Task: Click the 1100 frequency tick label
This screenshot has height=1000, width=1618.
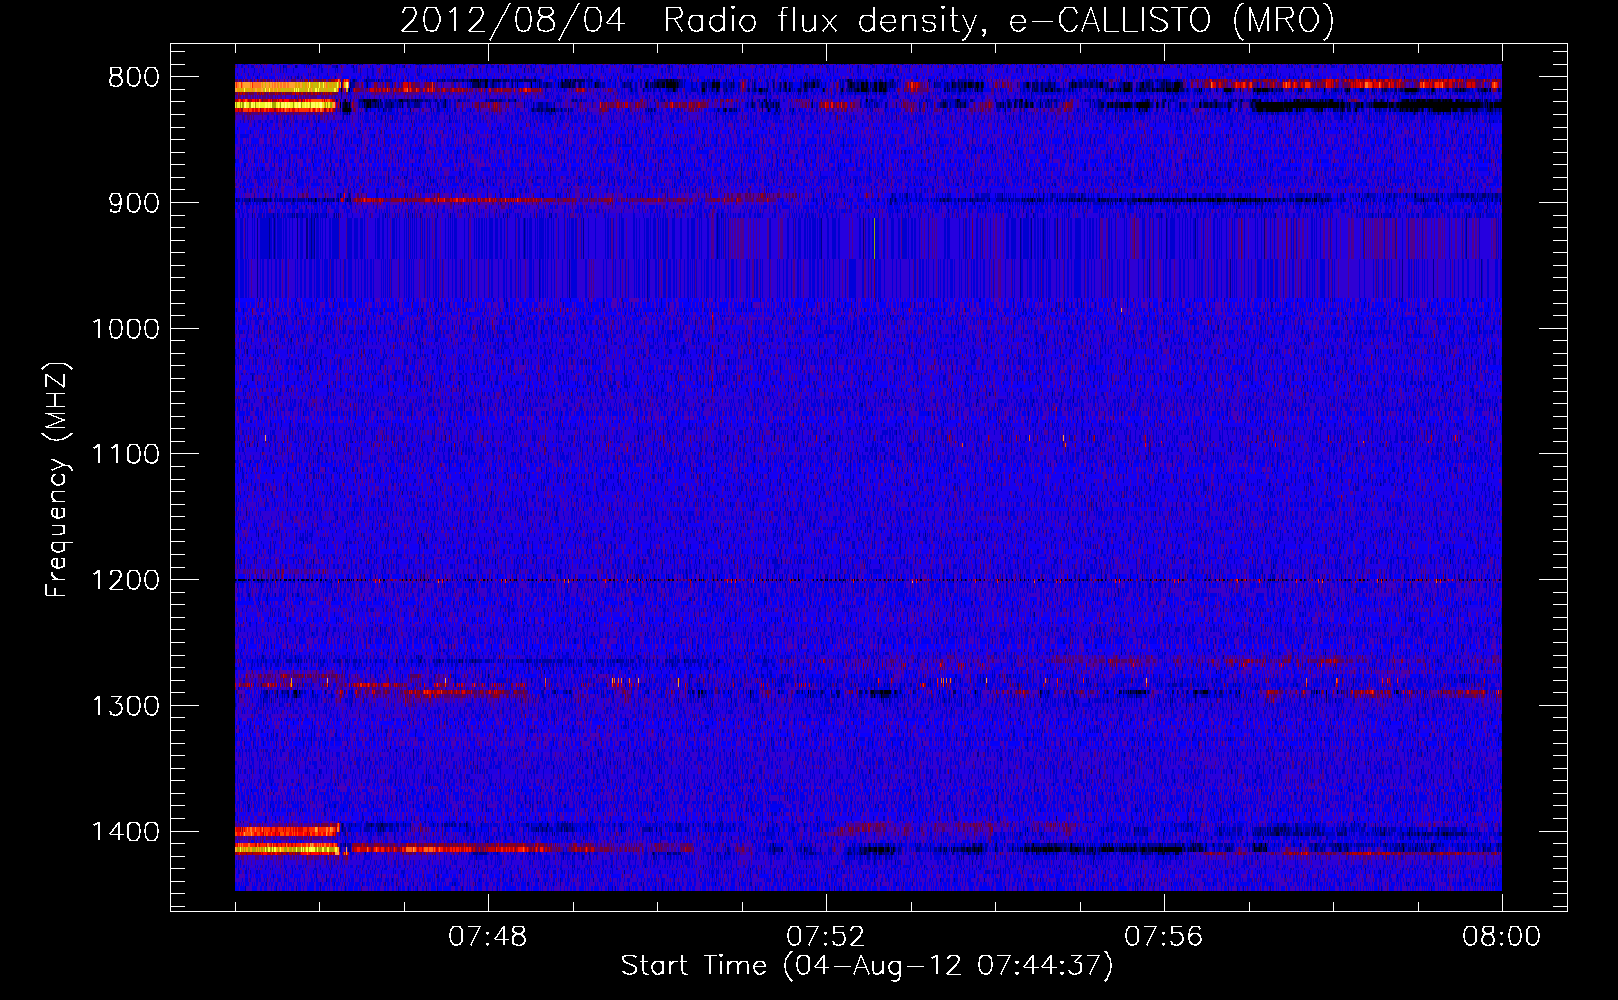Action: [125, 454]
